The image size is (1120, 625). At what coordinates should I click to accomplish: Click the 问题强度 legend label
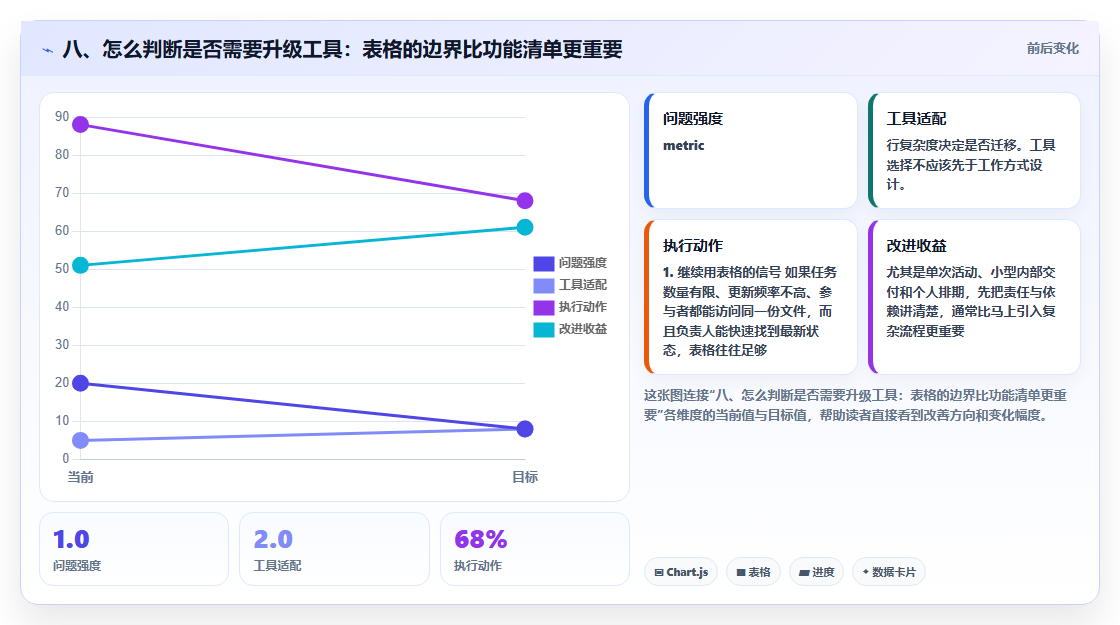point(583,263)
